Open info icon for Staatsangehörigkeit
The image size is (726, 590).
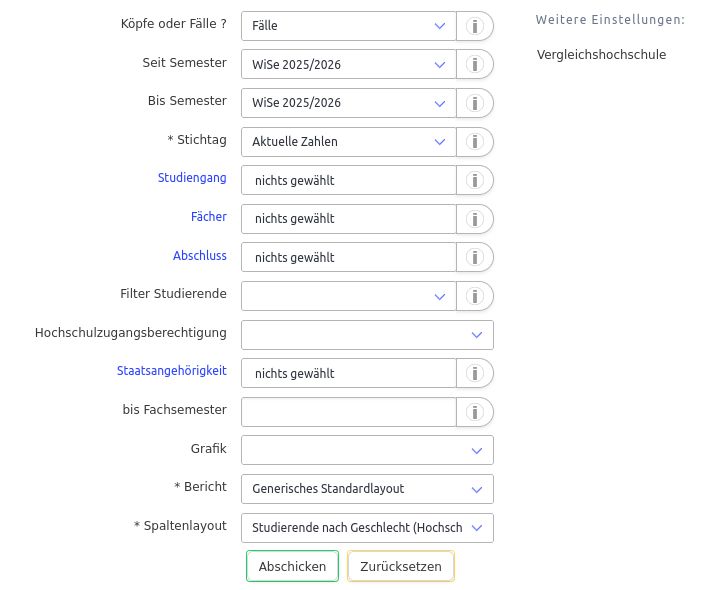click(475, 374)
